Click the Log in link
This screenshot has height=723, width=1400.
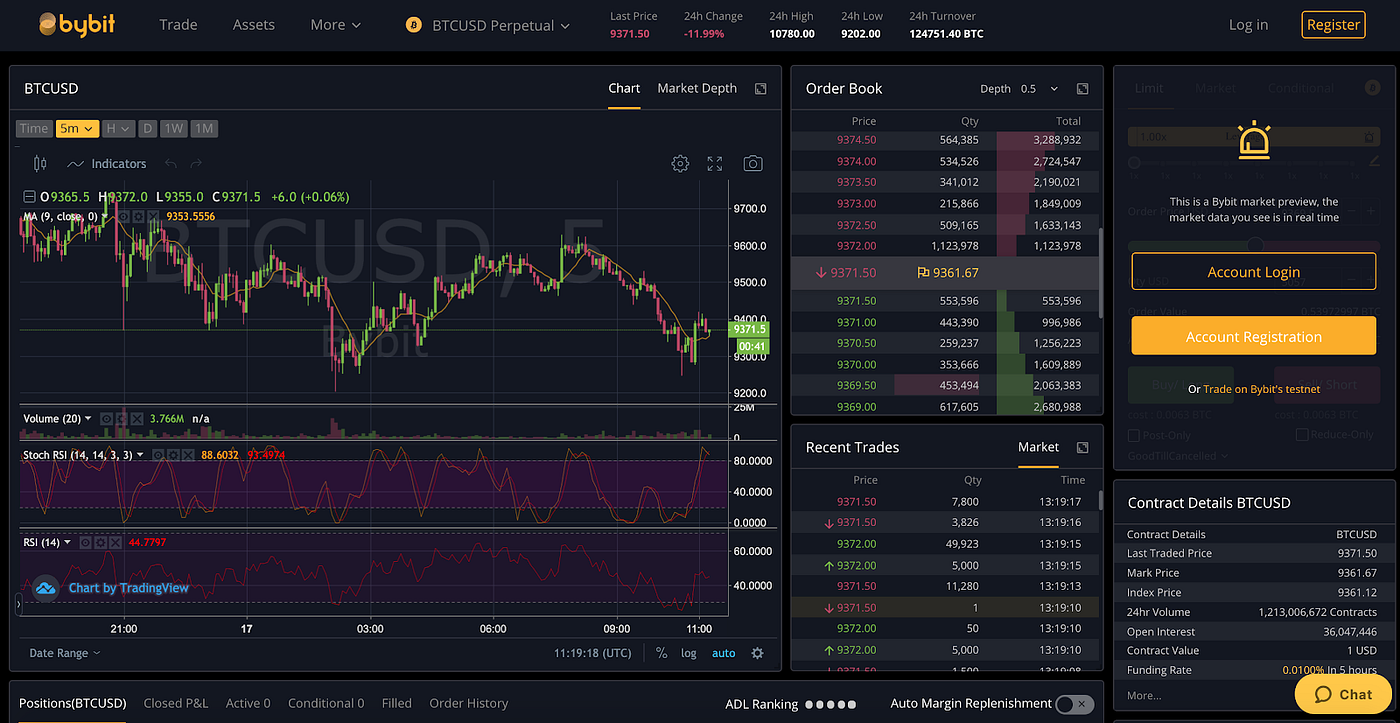click(1248, 24)
